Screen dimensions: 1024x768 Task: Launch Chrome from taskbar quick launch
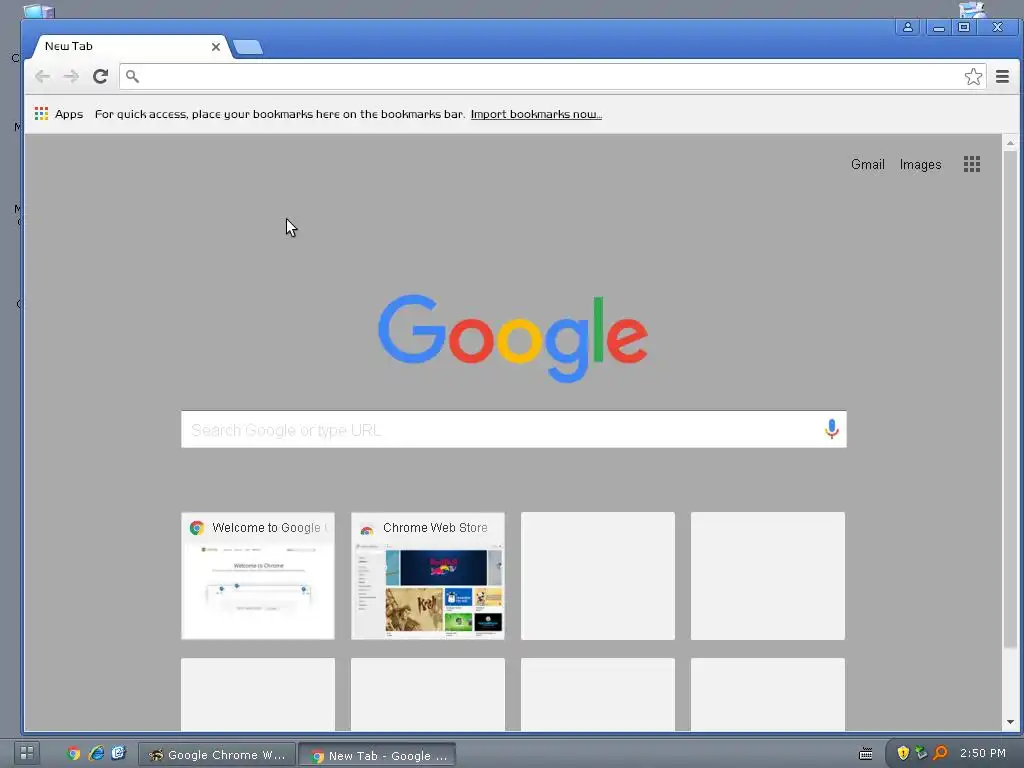point(73,754)
